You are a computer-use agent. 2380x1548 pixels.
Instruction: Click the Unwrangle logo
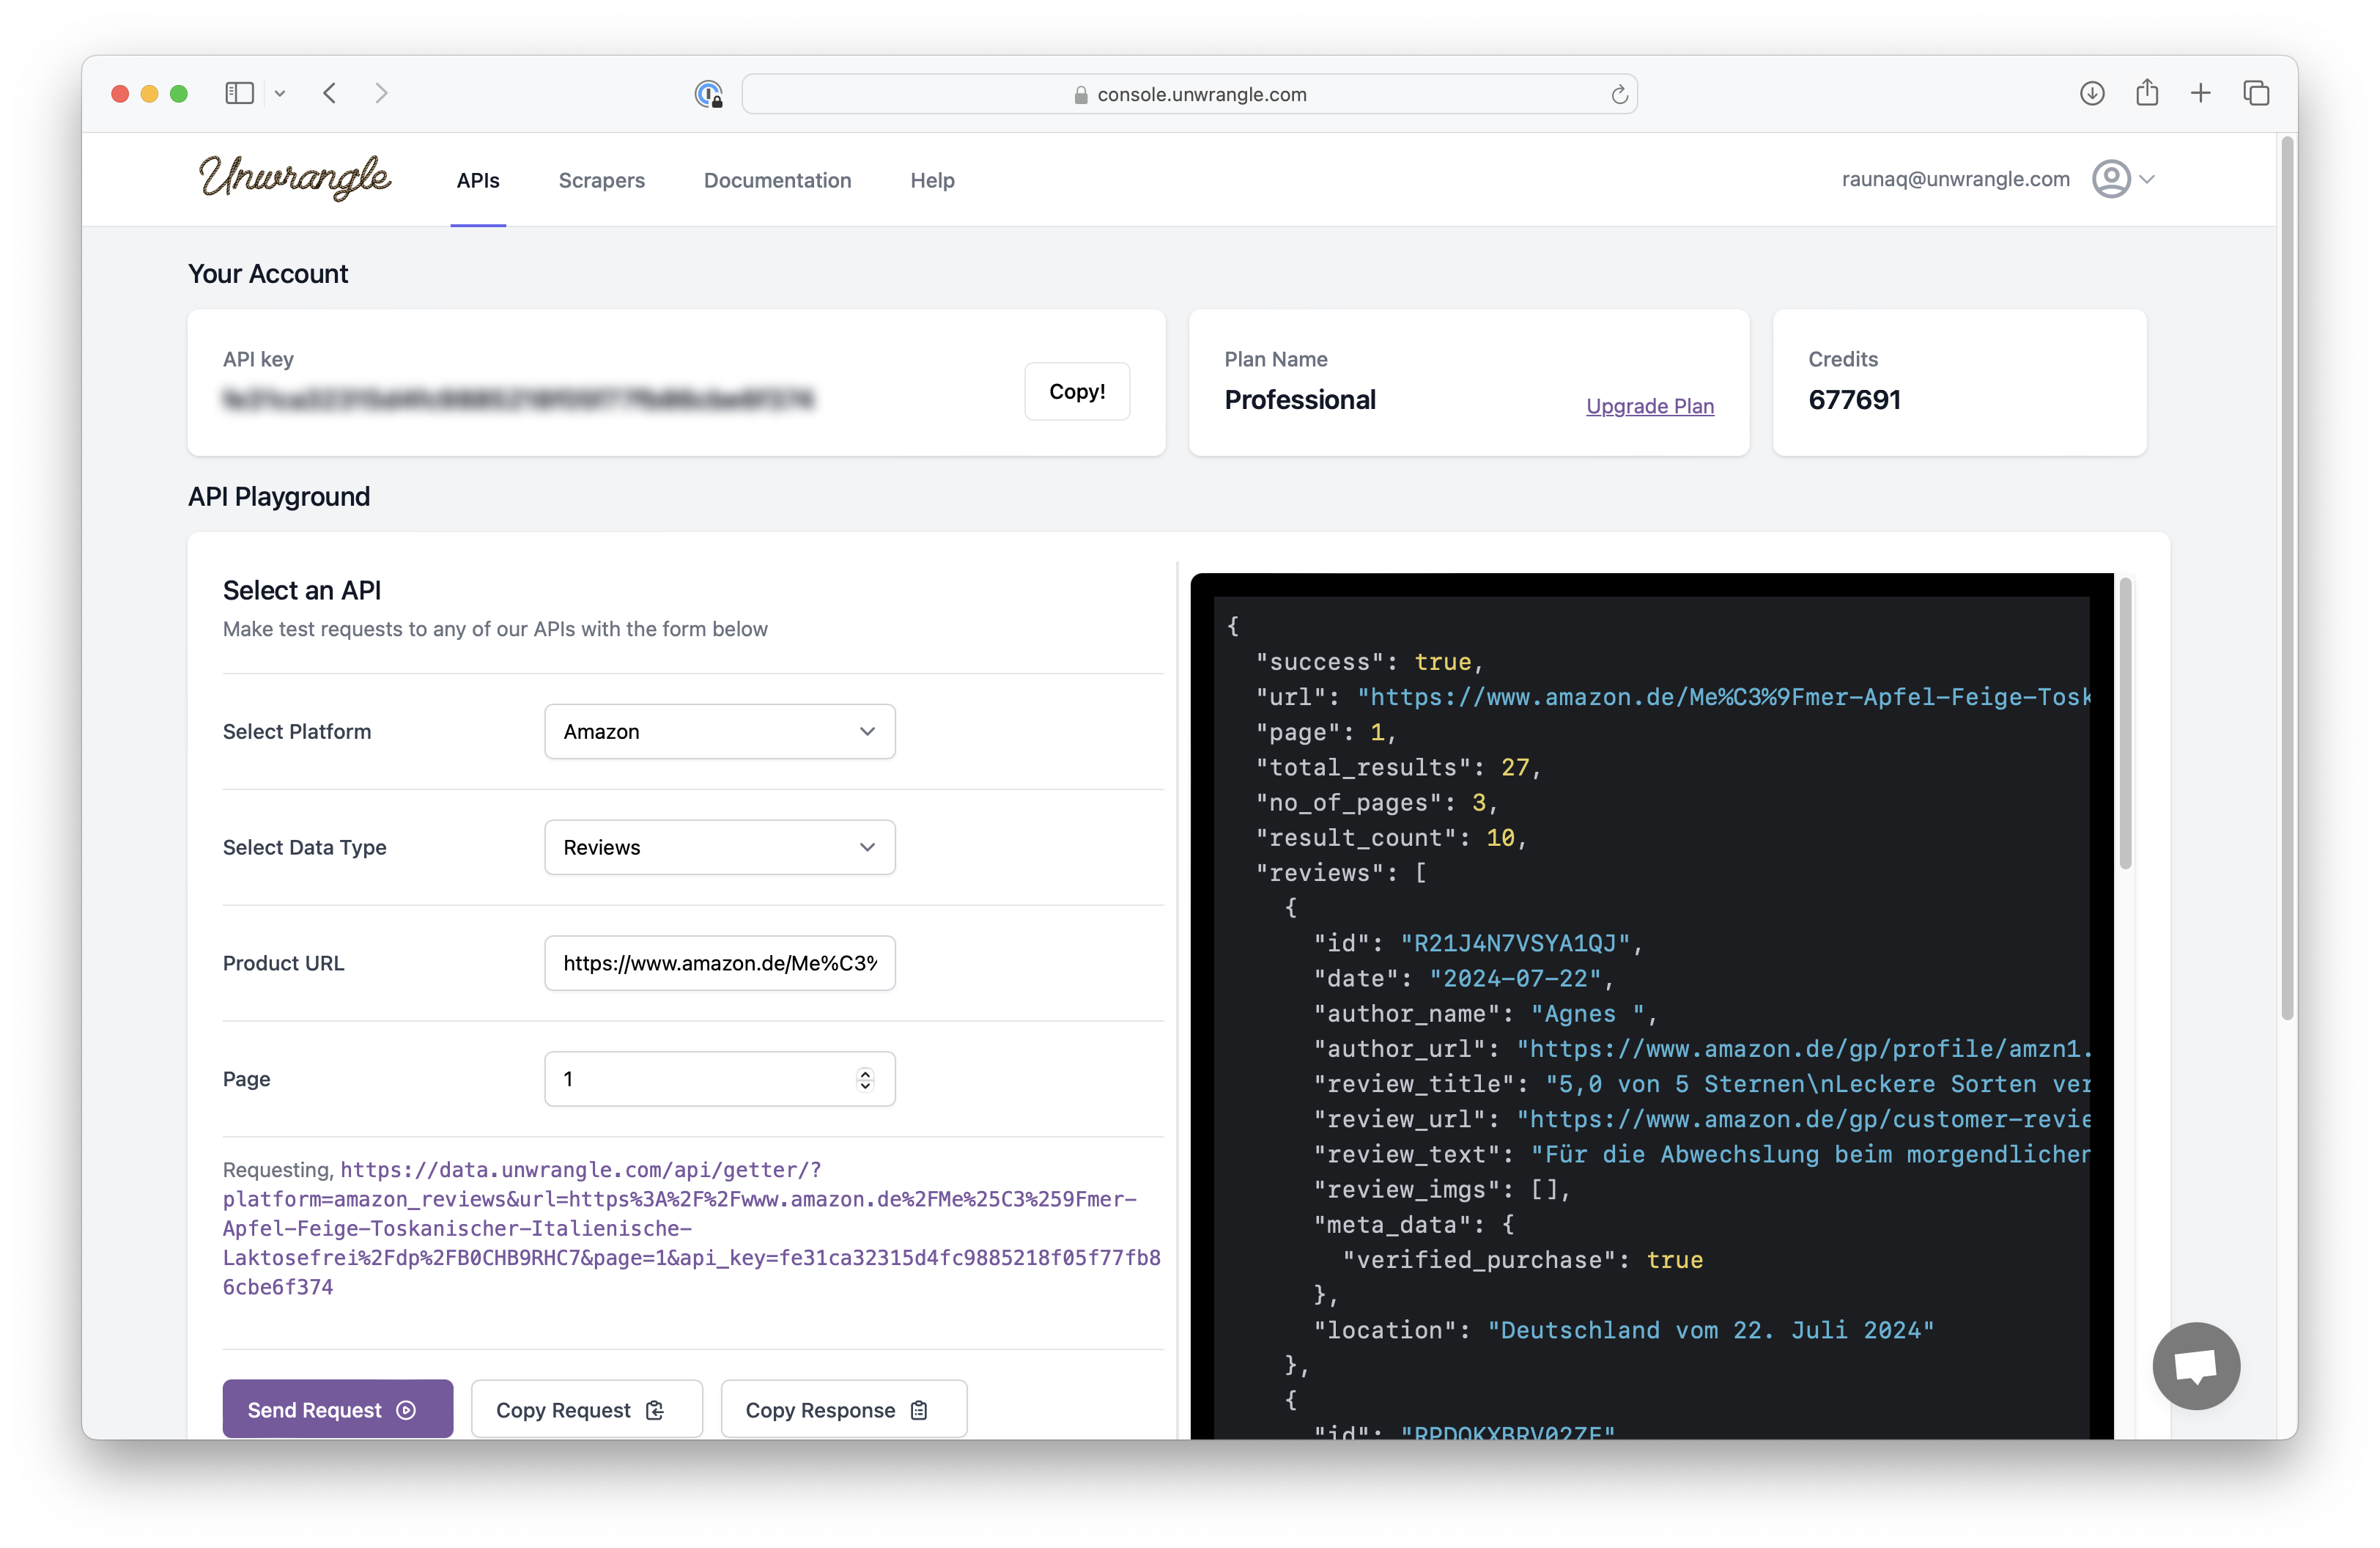[x=294, y=178]
